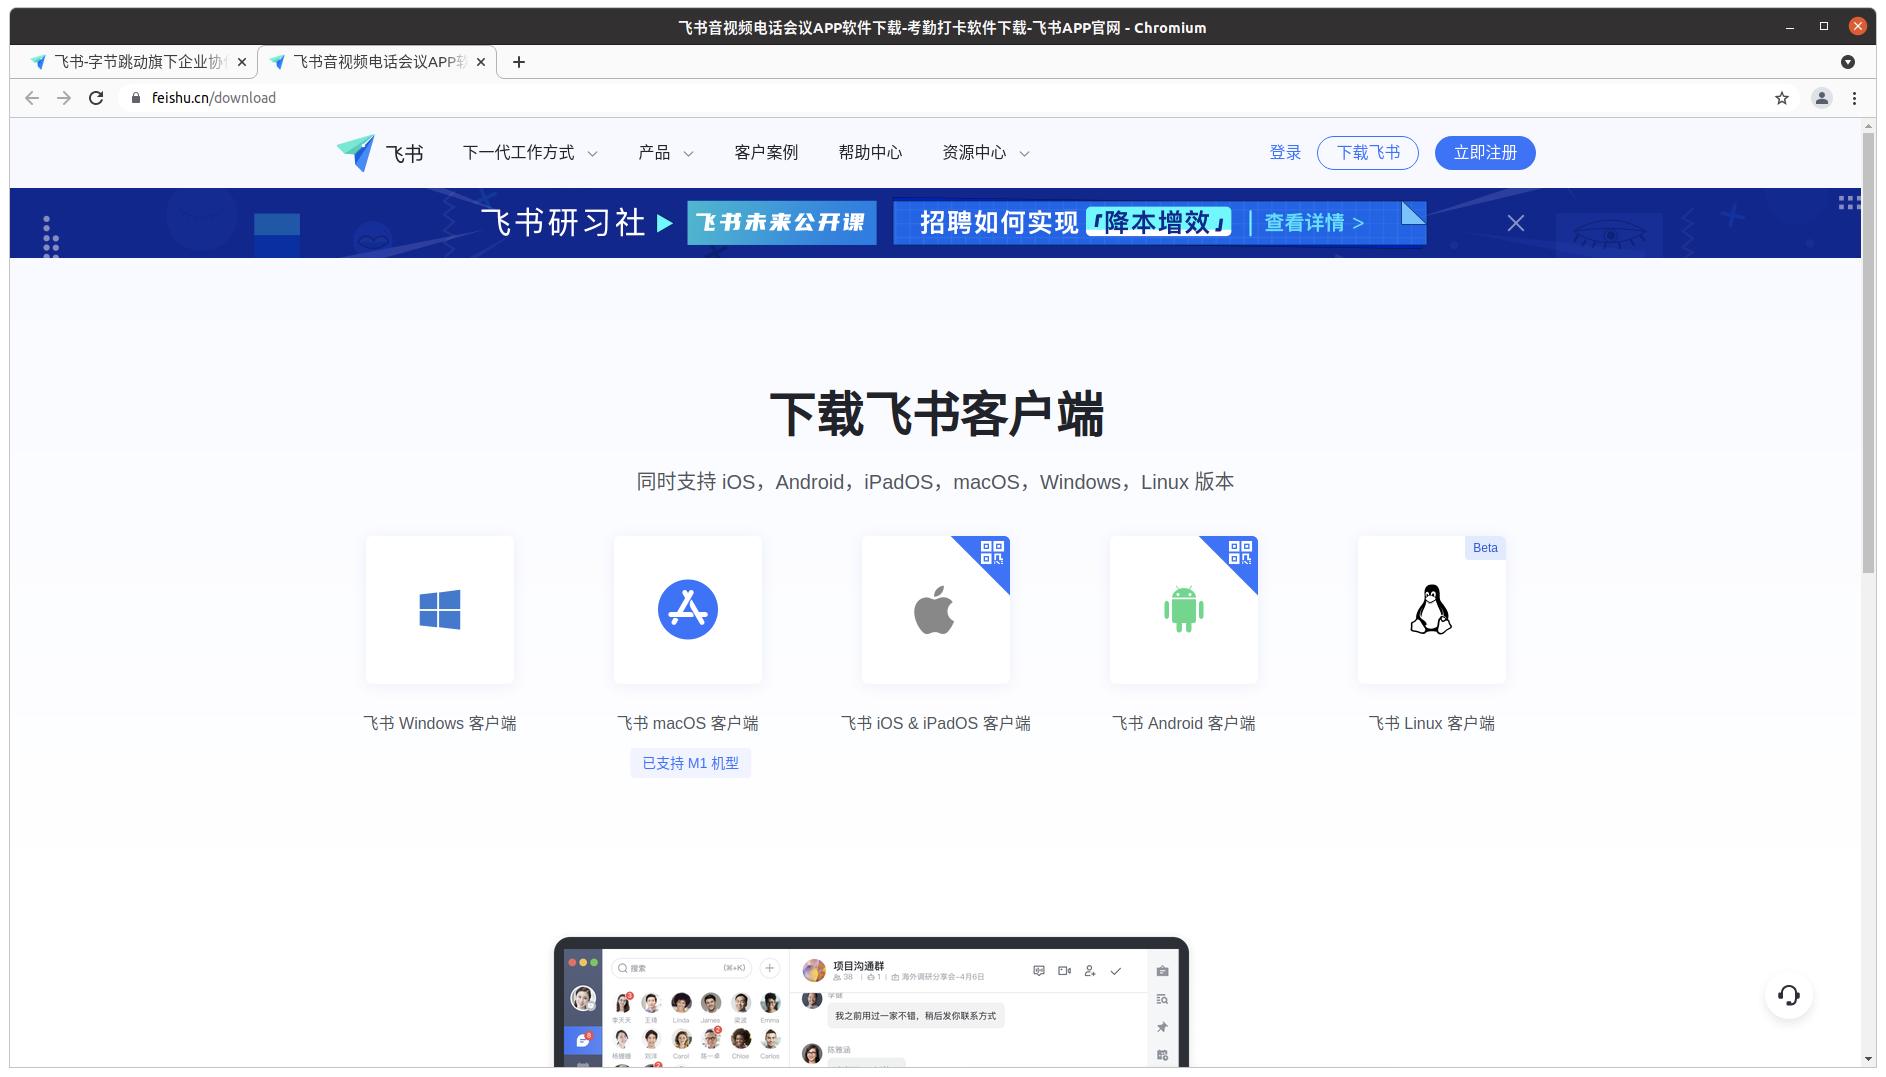Show QR code on the Android card
The image size is (1886, 1077).
click(1240, 552)
